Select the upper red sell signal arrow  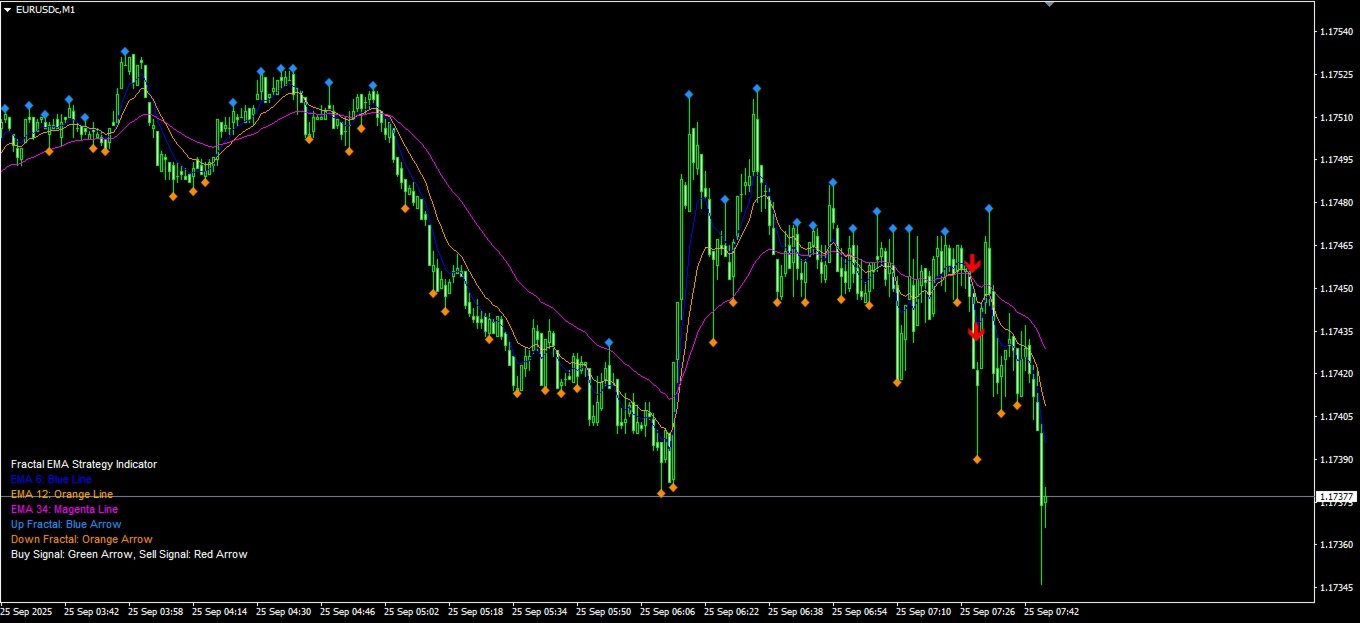972,264
